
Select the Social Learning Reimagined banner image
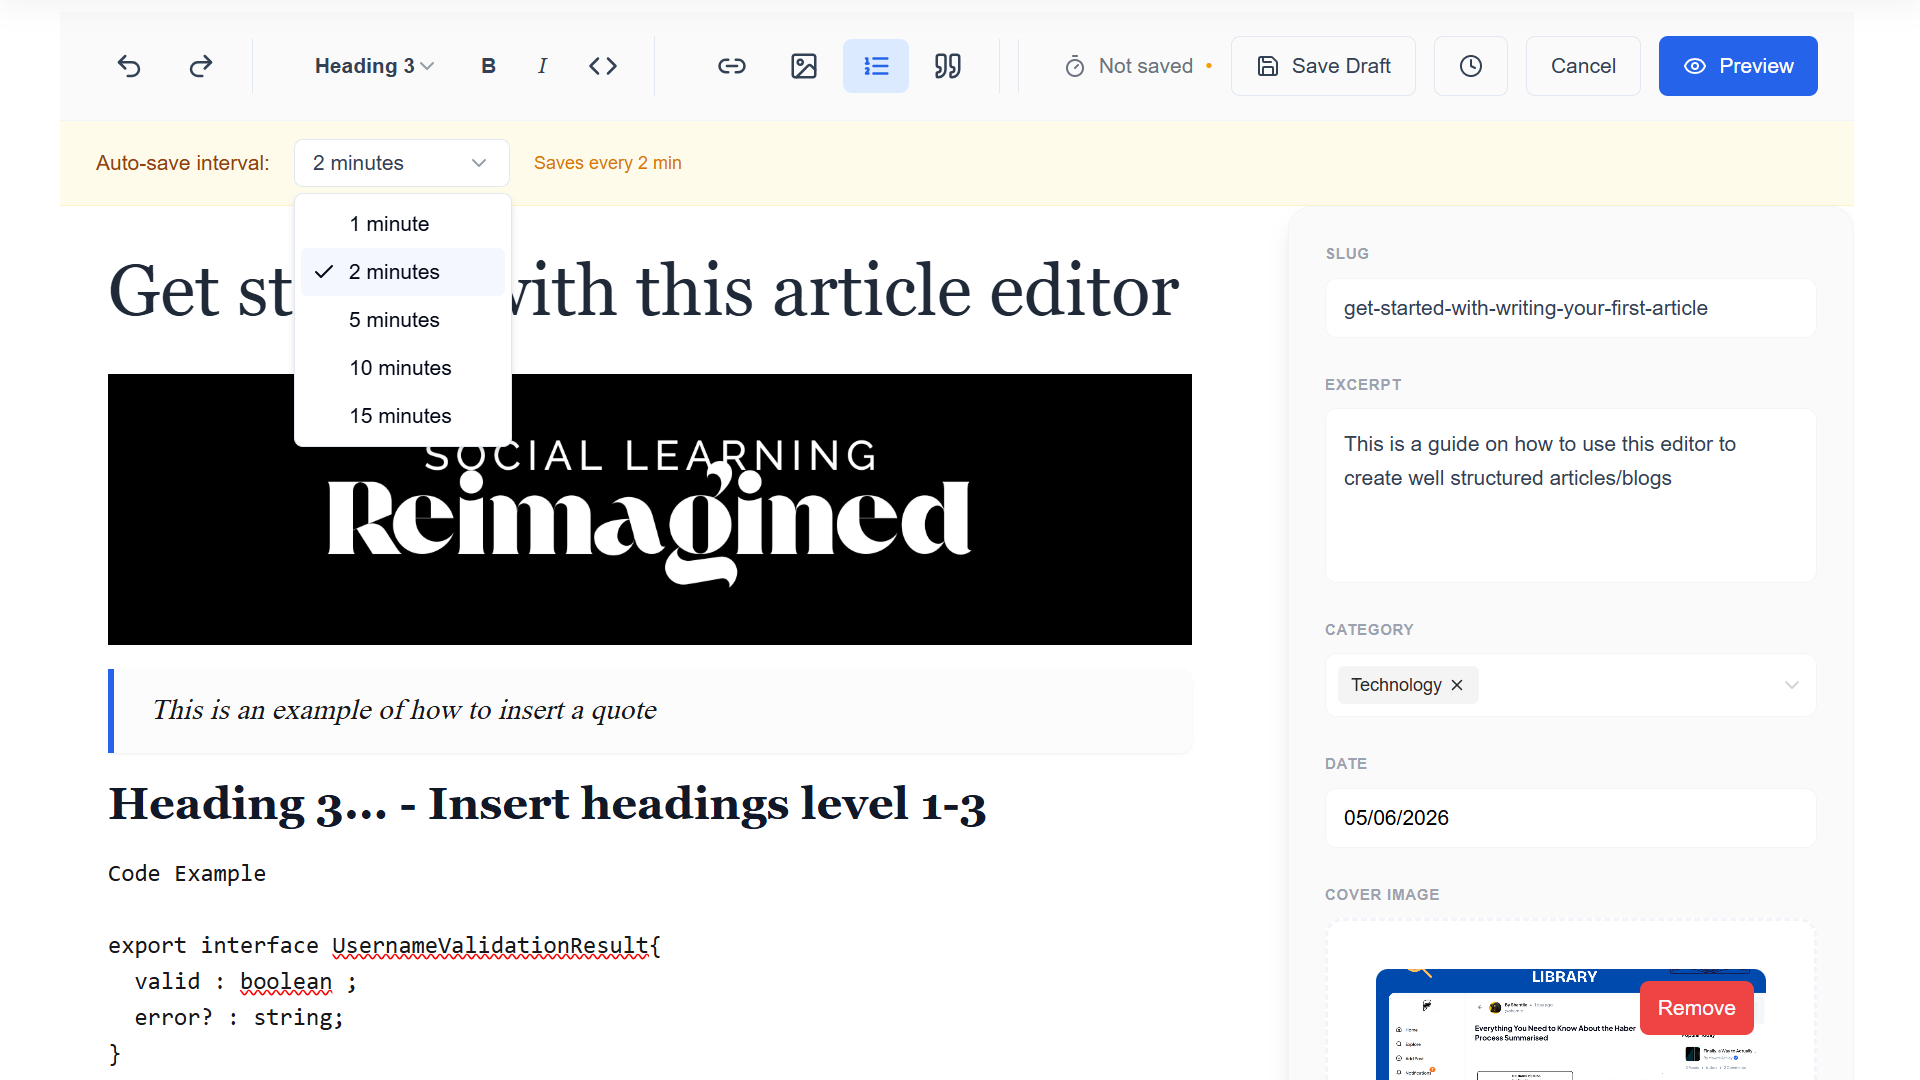click(x=650, y=509)
